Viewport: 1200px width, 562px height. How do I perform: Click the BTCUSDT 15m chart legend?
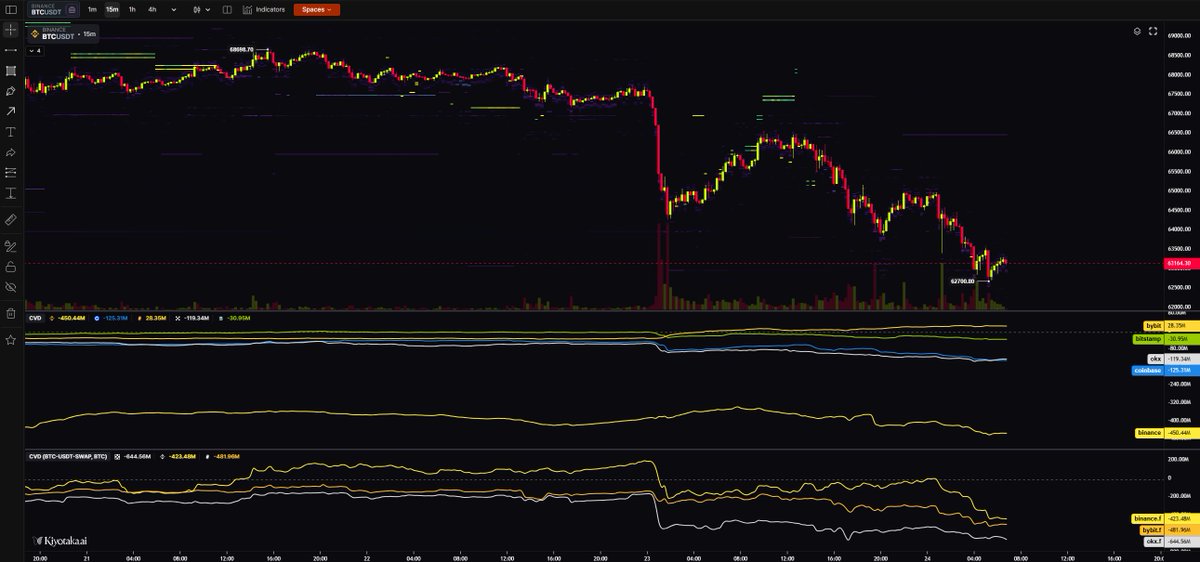pyautogui.click(x=63, y=34)
